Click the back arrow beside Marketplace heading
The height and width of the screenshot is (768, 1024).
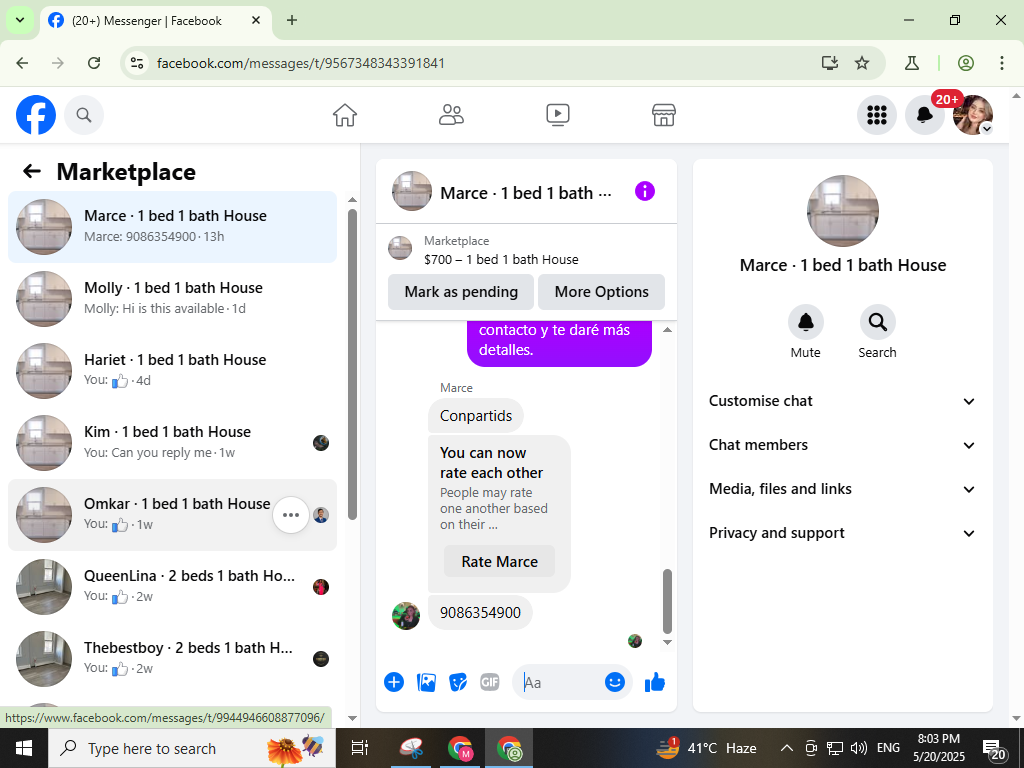[32, 171]
